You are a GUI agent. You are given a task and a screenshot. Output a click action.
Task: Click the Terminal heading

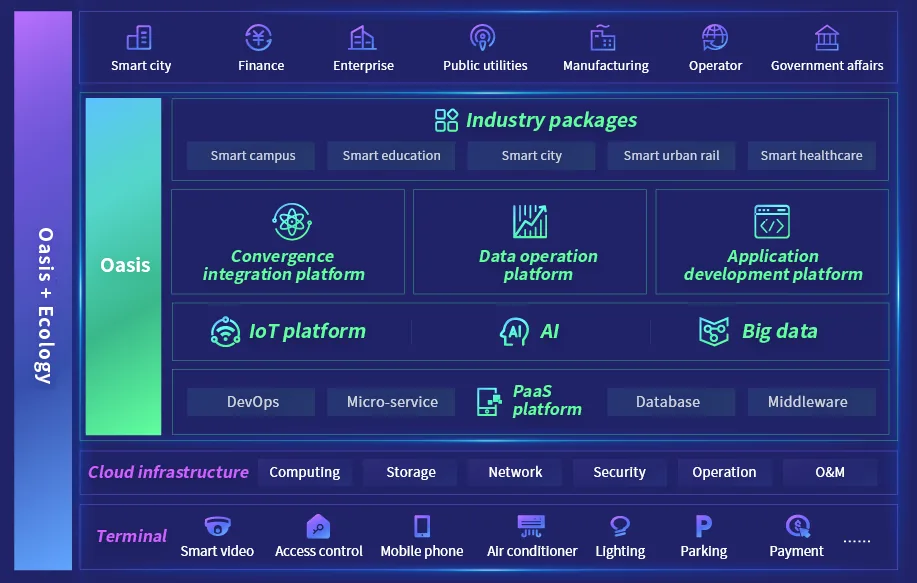click(x=132, y=536)
